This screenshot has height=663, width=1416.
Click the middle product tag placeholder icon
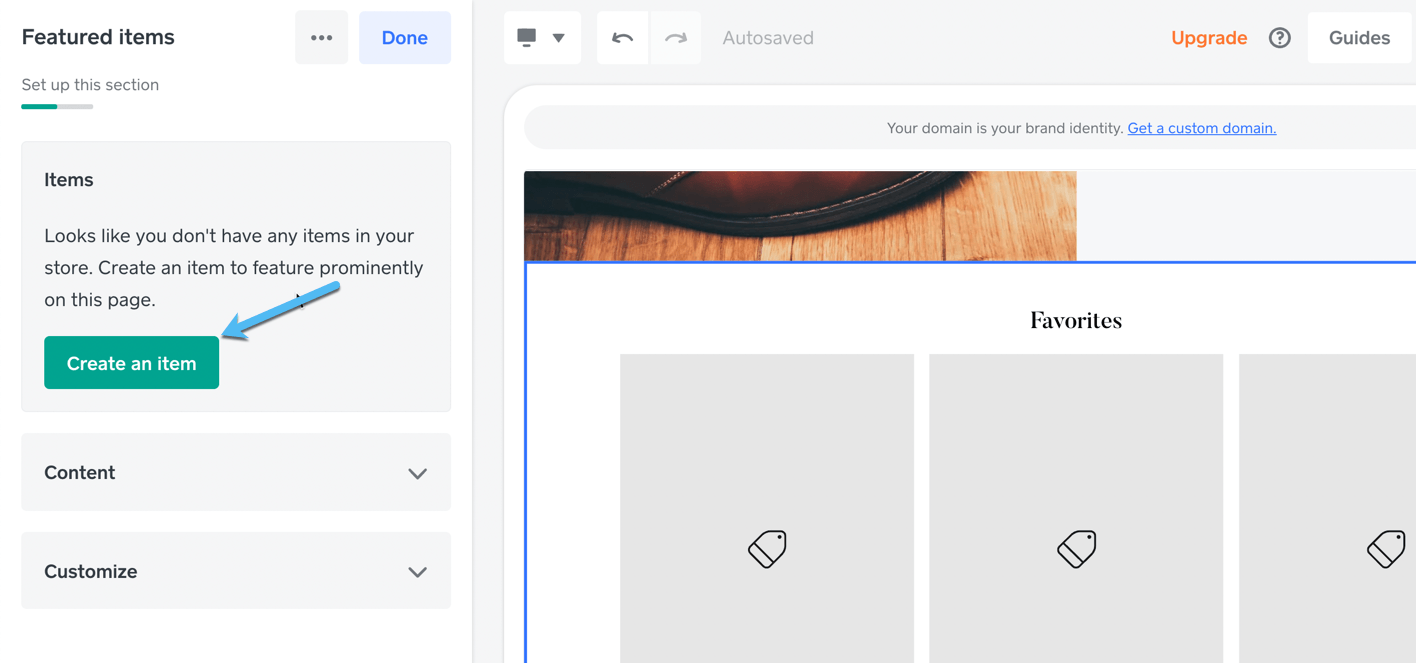1076,549
